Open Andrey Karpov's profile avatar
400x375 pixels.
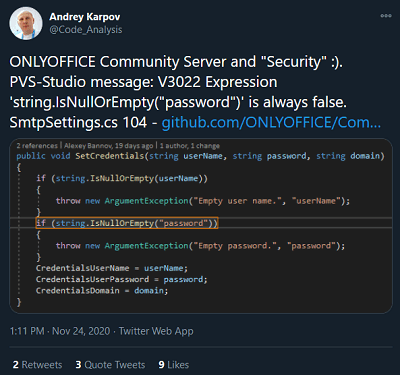(x=26, y=23)
